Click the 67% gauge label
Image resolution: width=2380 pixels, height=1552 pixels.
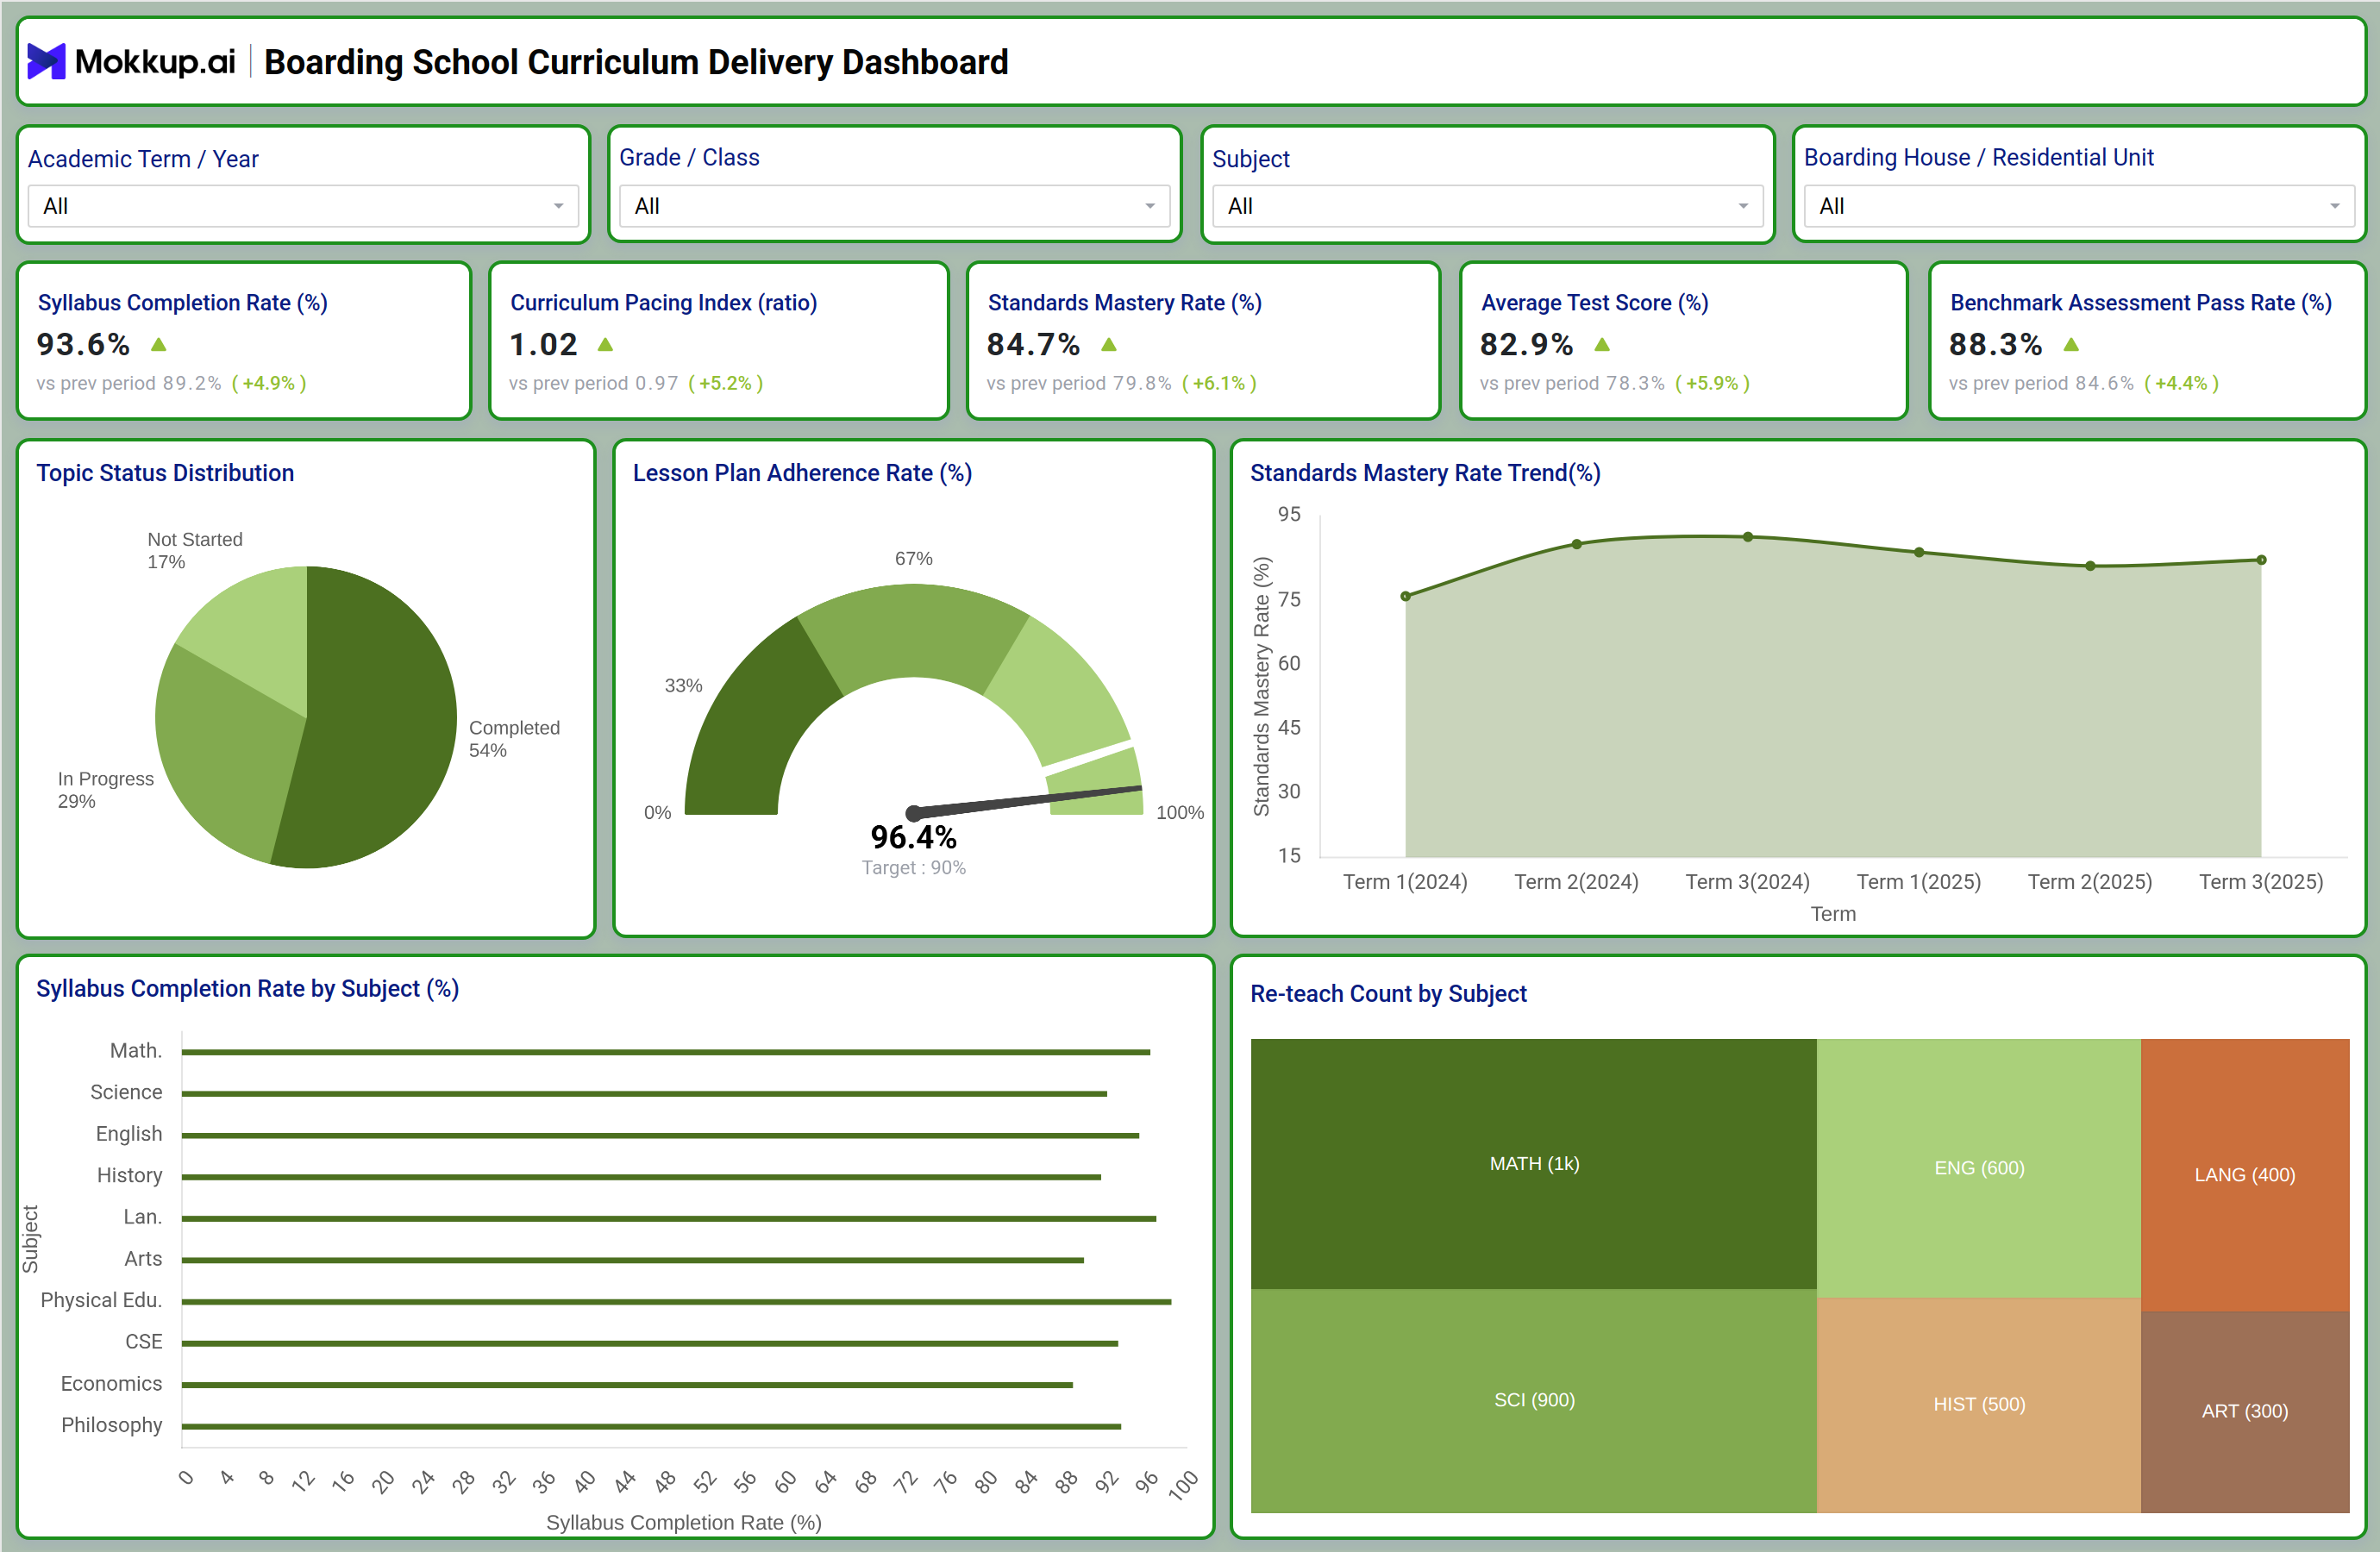913,558
